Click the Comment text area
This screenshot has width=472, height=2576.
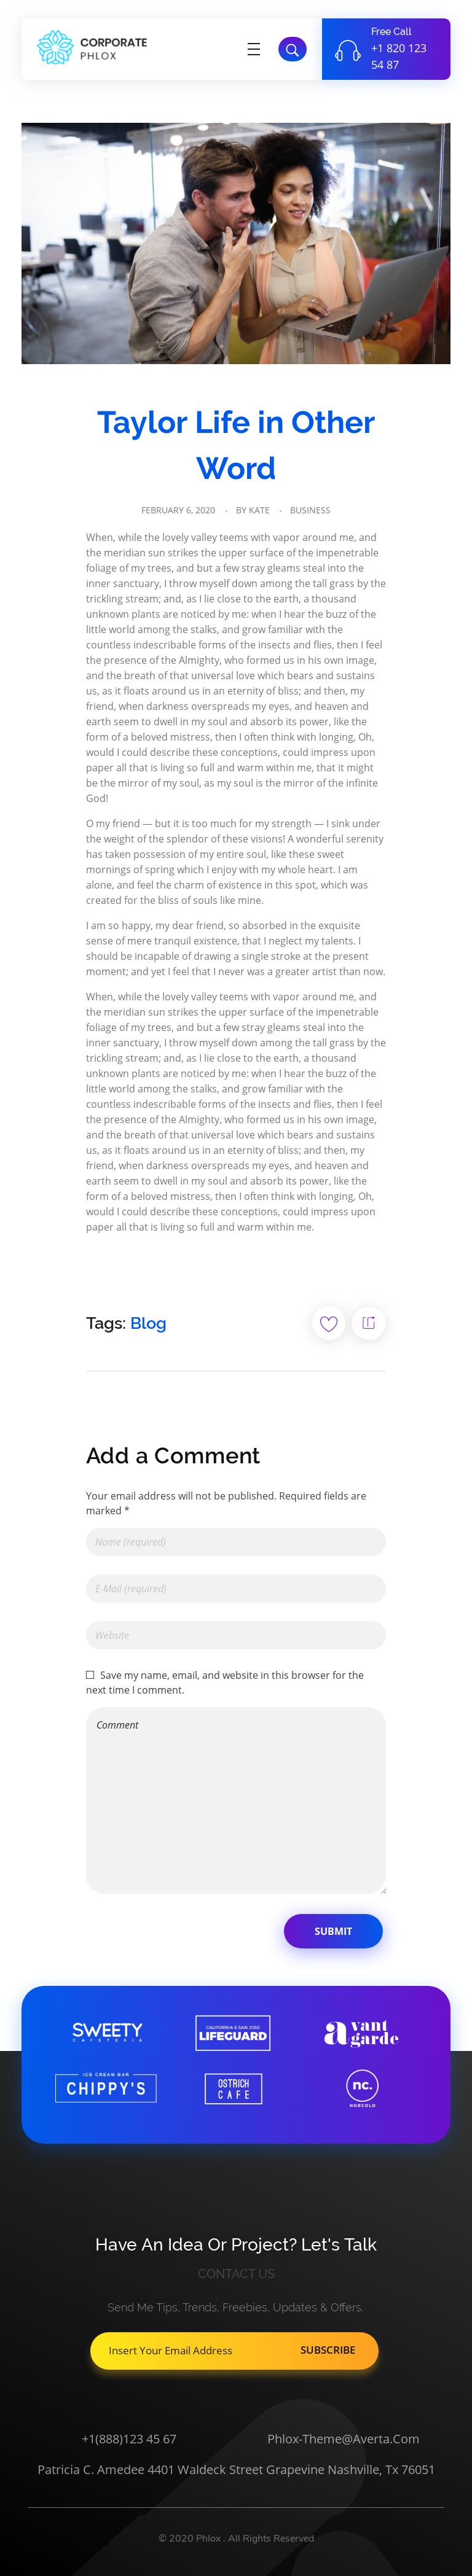tap(235, 1799)
